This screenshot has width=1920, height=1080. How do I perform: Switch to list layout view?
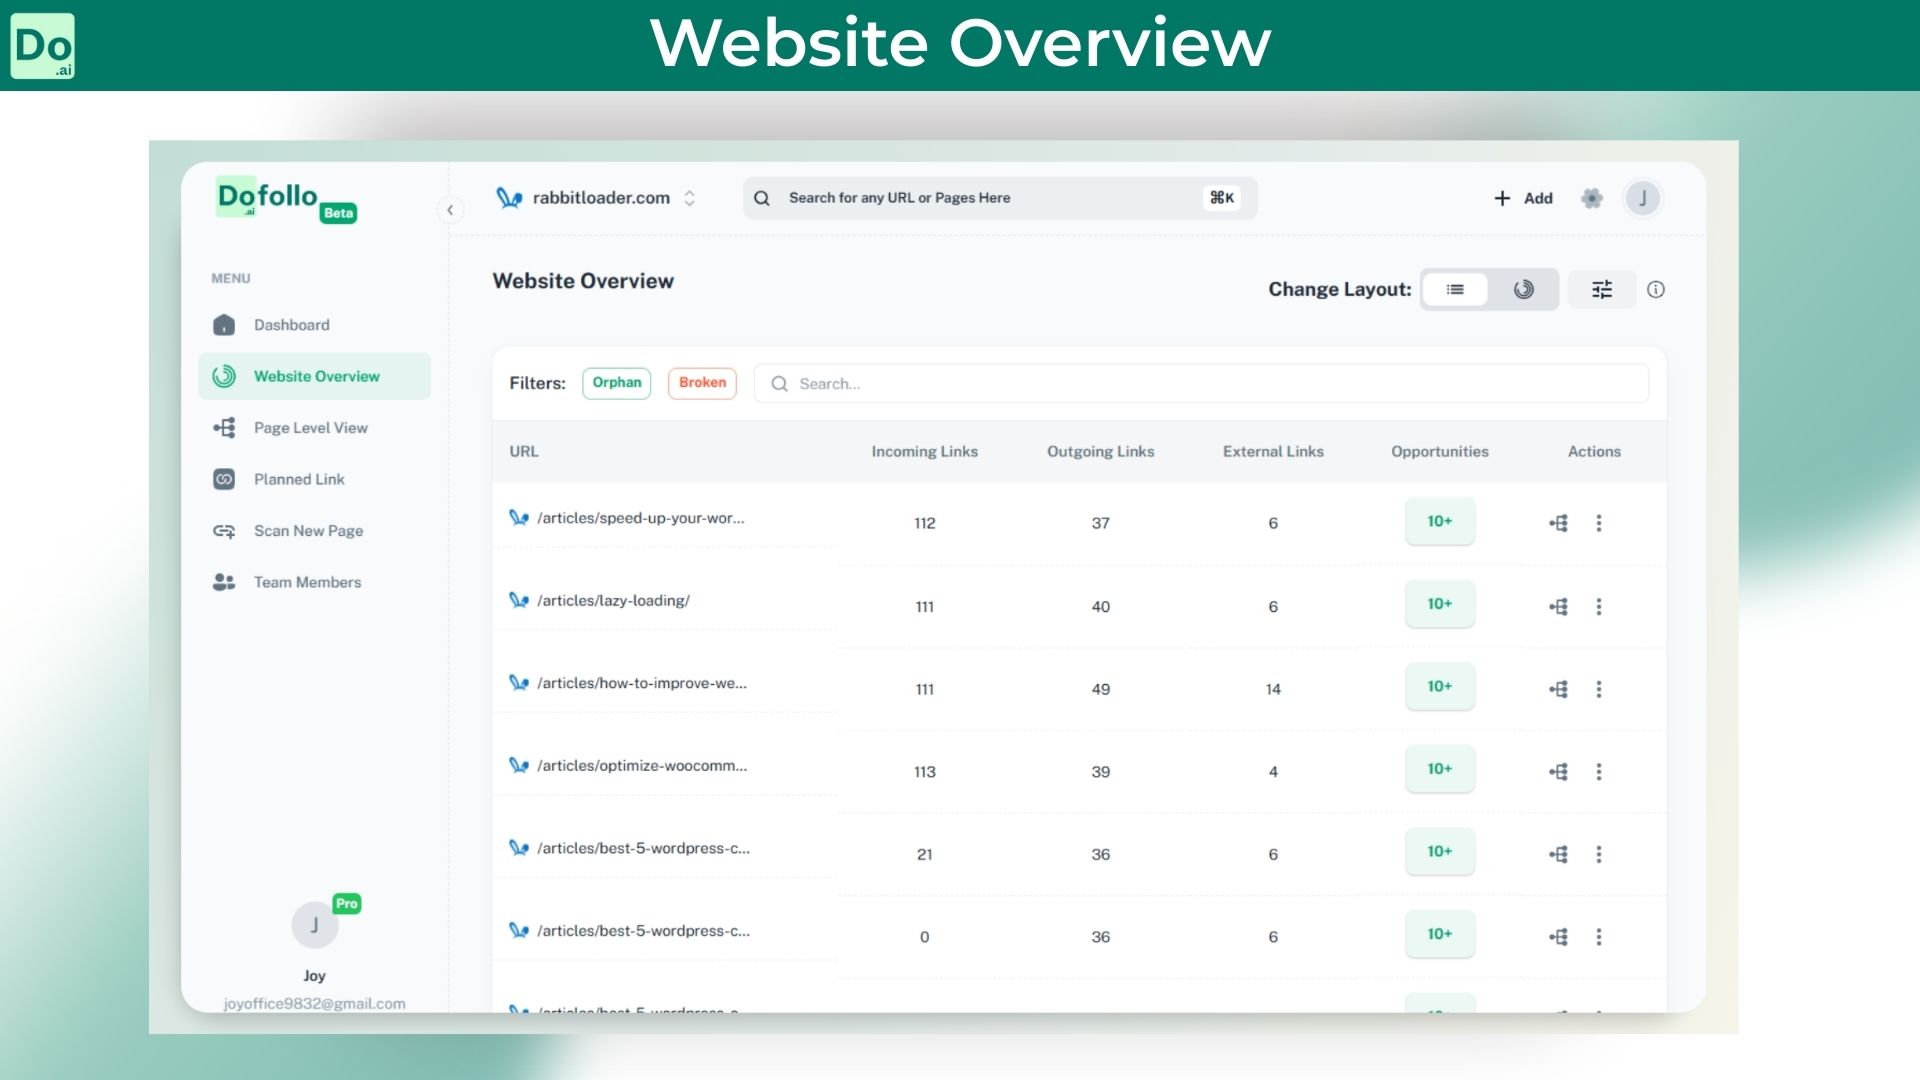[x=1455, y=289]
